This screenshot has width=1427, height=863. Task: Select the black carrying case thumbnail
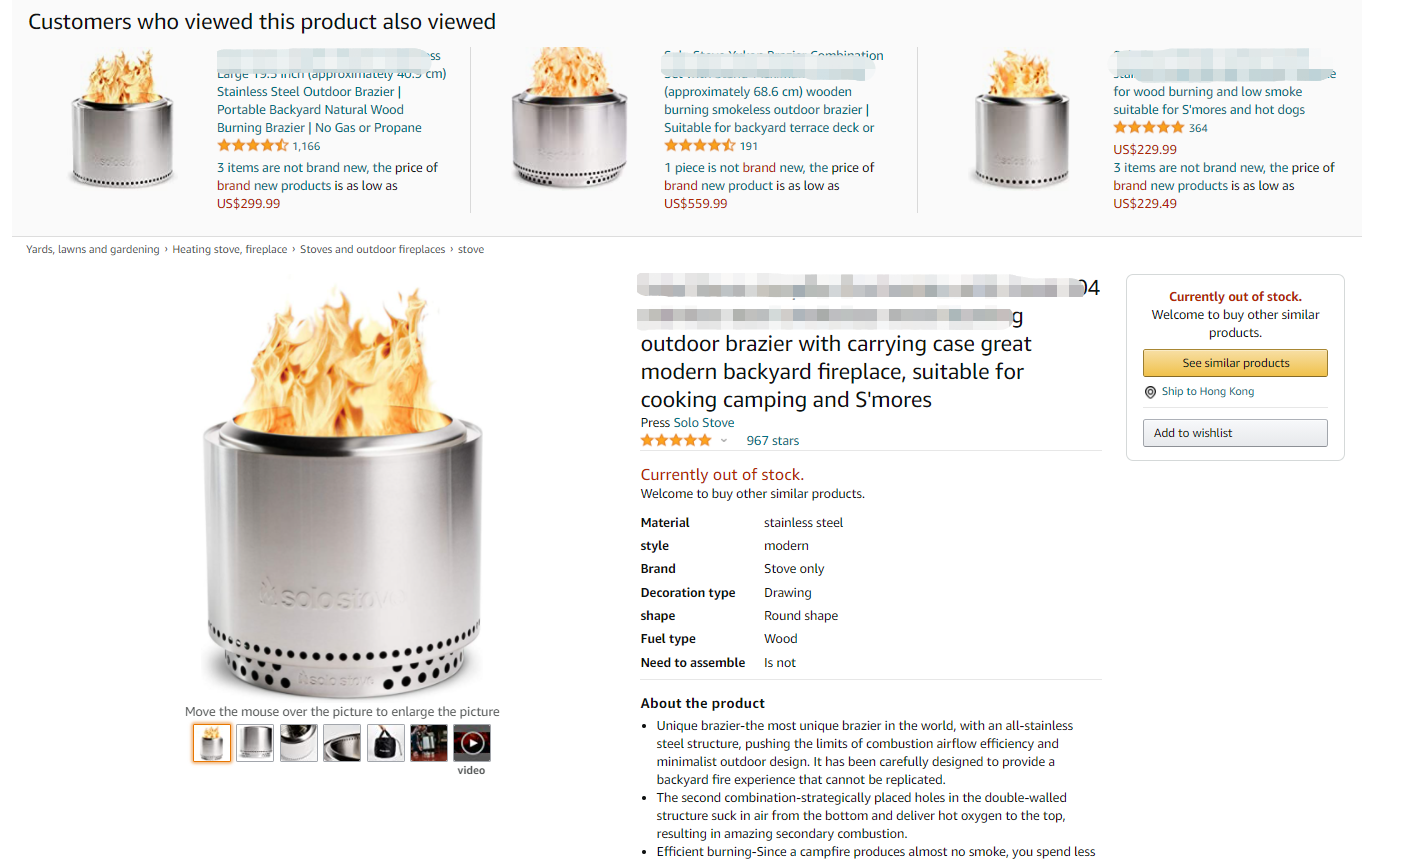pos(386,743)
